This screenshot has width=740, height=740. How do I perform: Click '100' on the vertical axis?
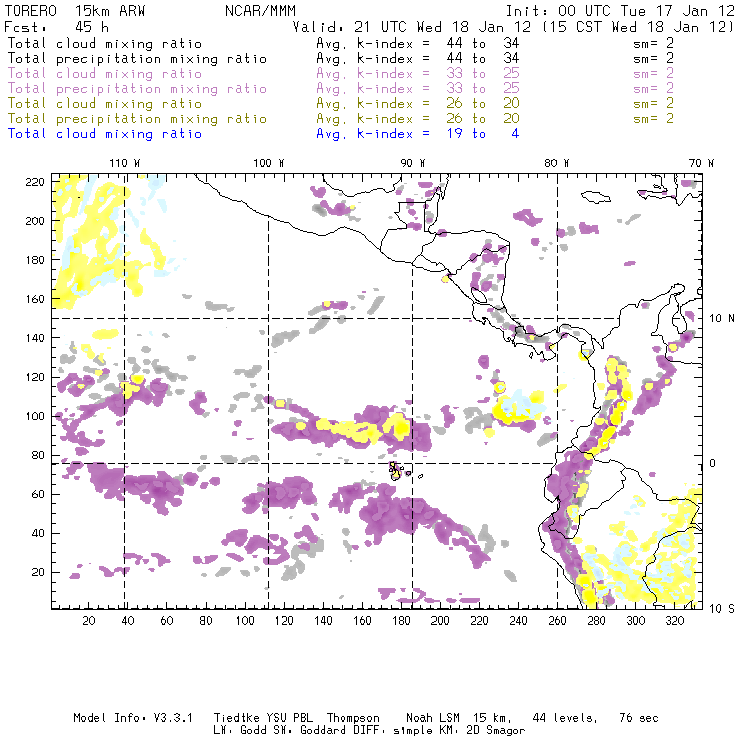35,416
